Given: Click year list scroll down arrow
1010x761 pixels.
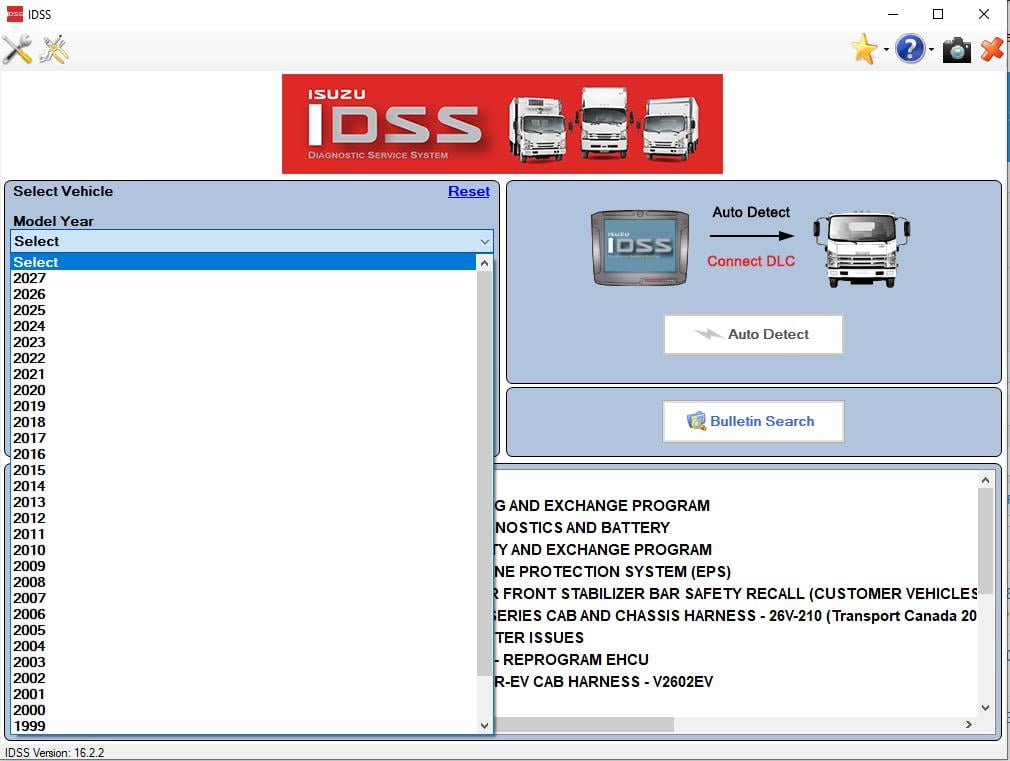Looking at the screenshot, I should [x=484, y=726].
